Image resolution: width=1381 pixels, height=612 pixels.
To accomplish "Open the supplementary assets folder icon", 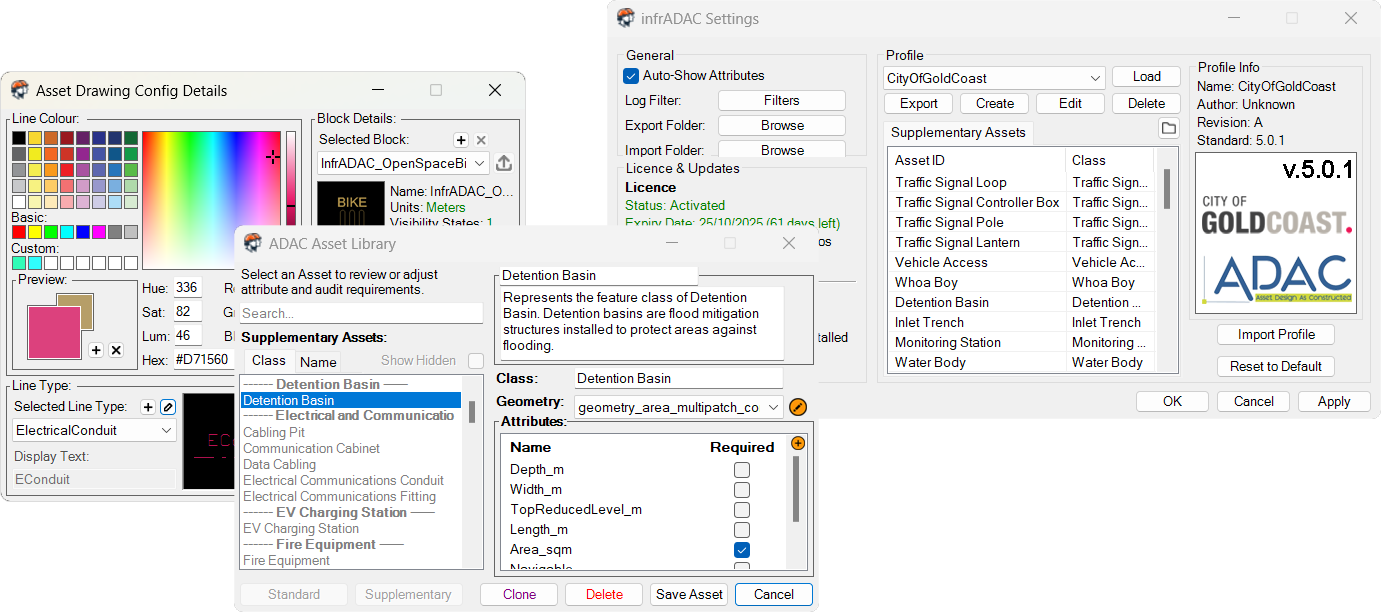I will (1168, 129).
